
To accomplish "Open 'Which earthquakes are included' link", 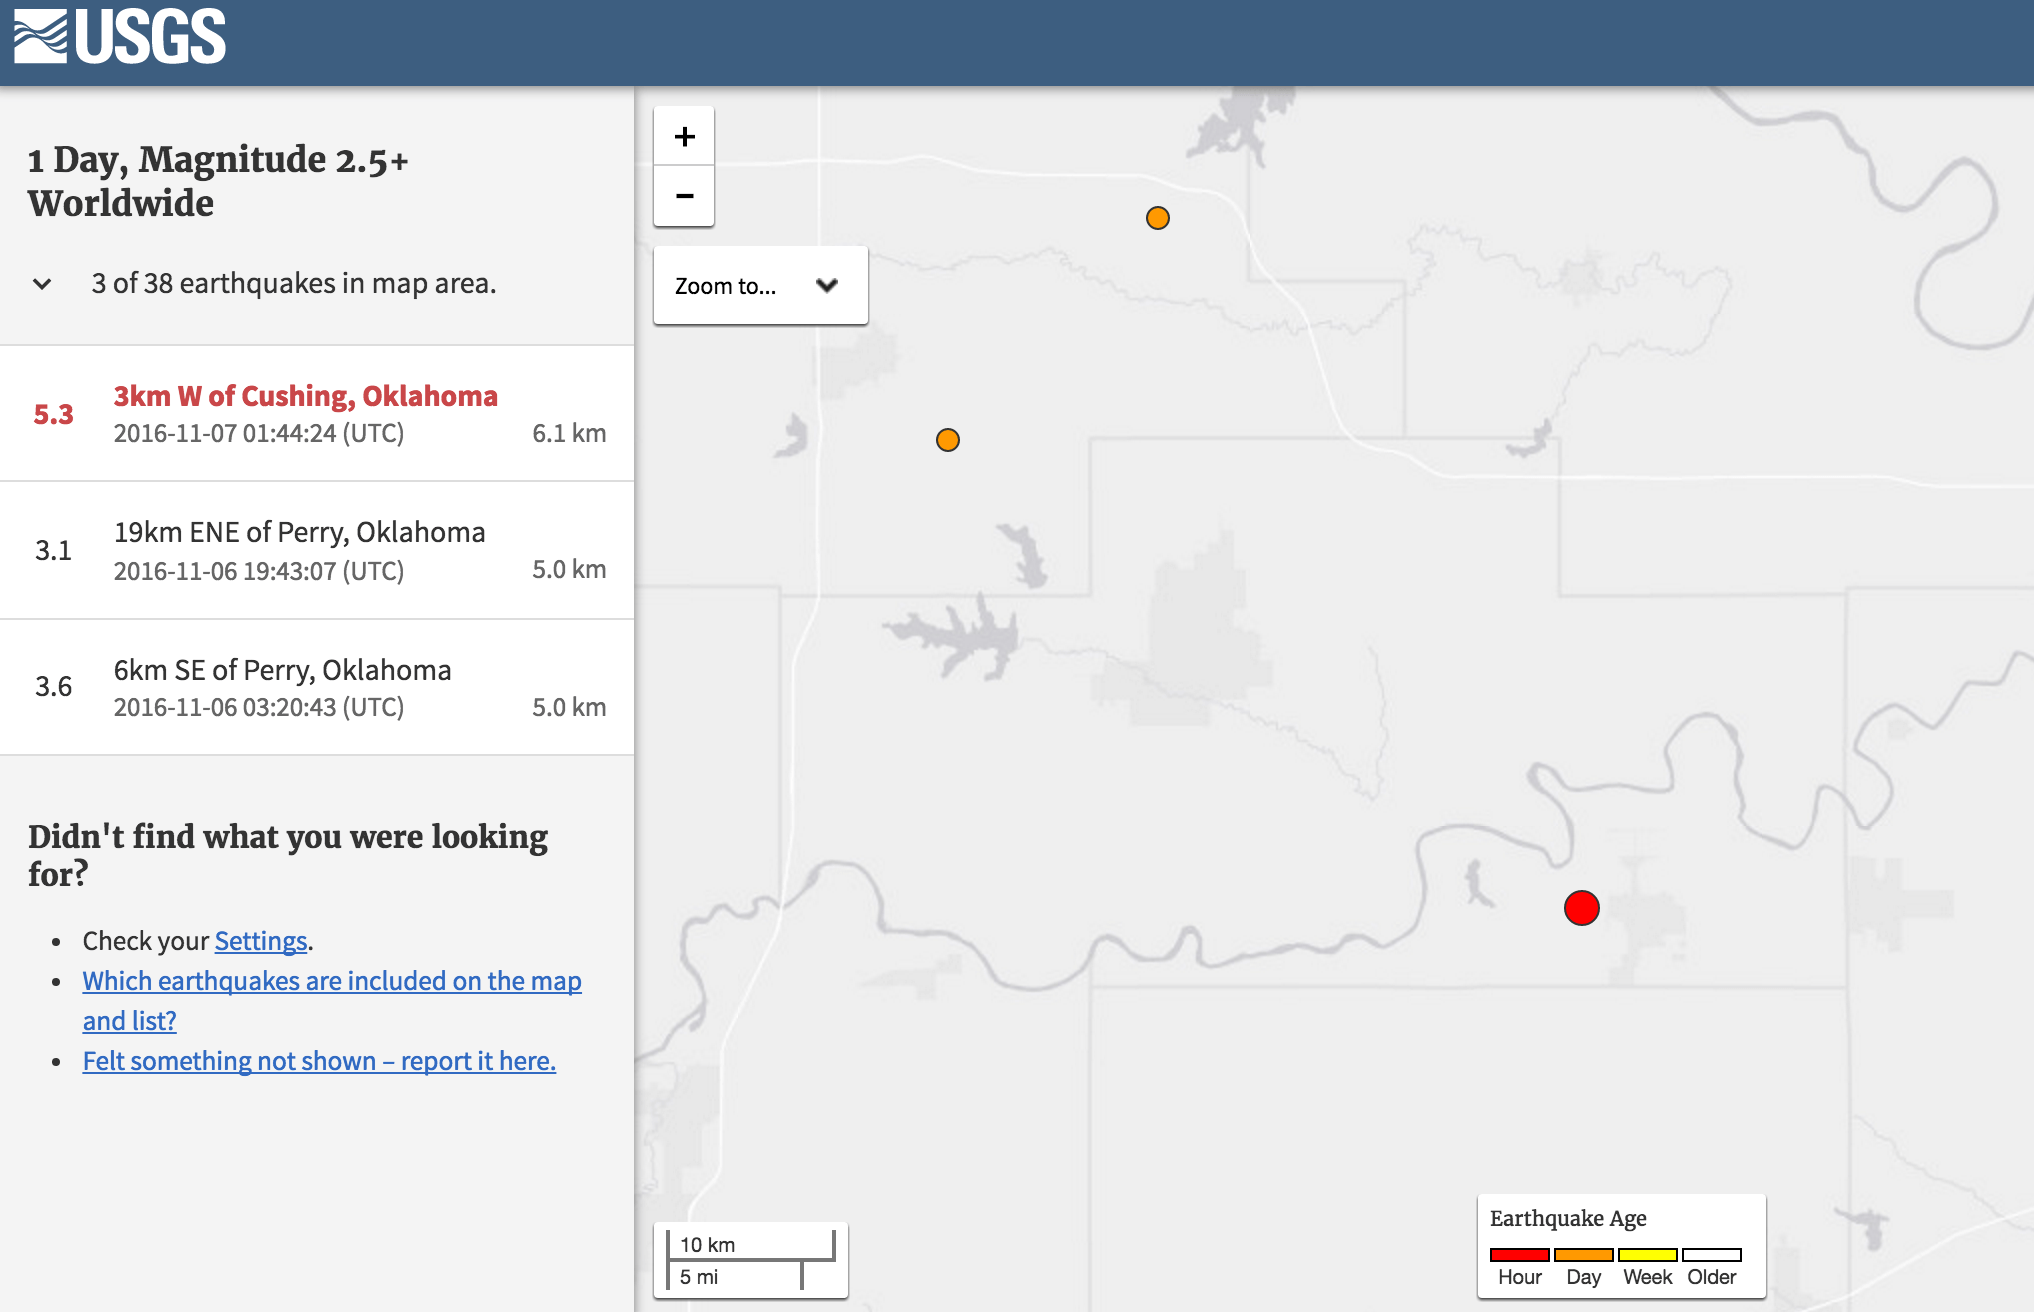I will coord(331,981).
